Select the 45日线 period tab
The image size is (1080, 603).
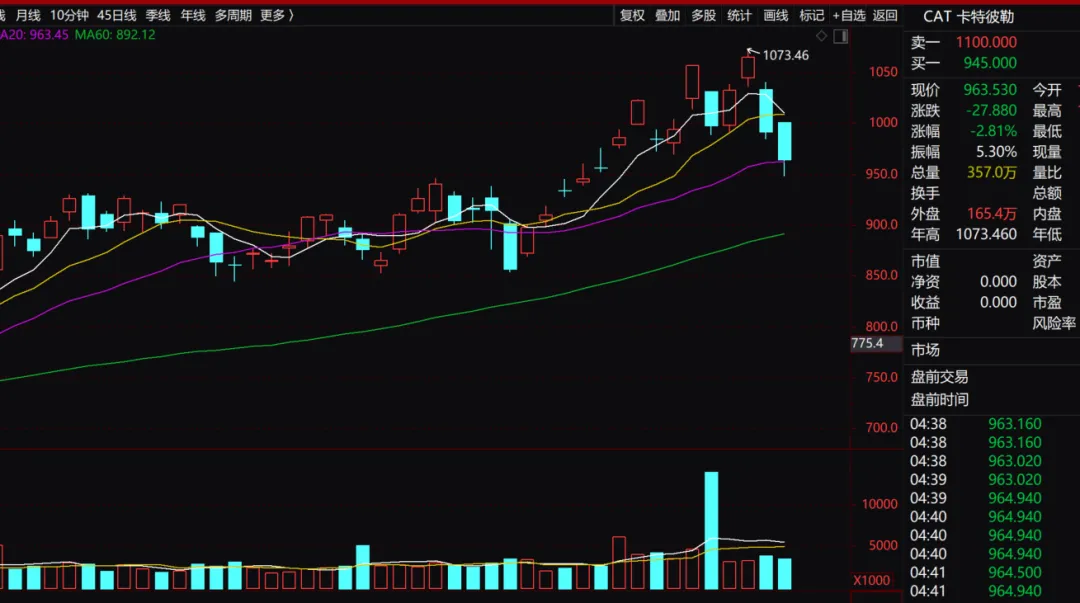116,15
